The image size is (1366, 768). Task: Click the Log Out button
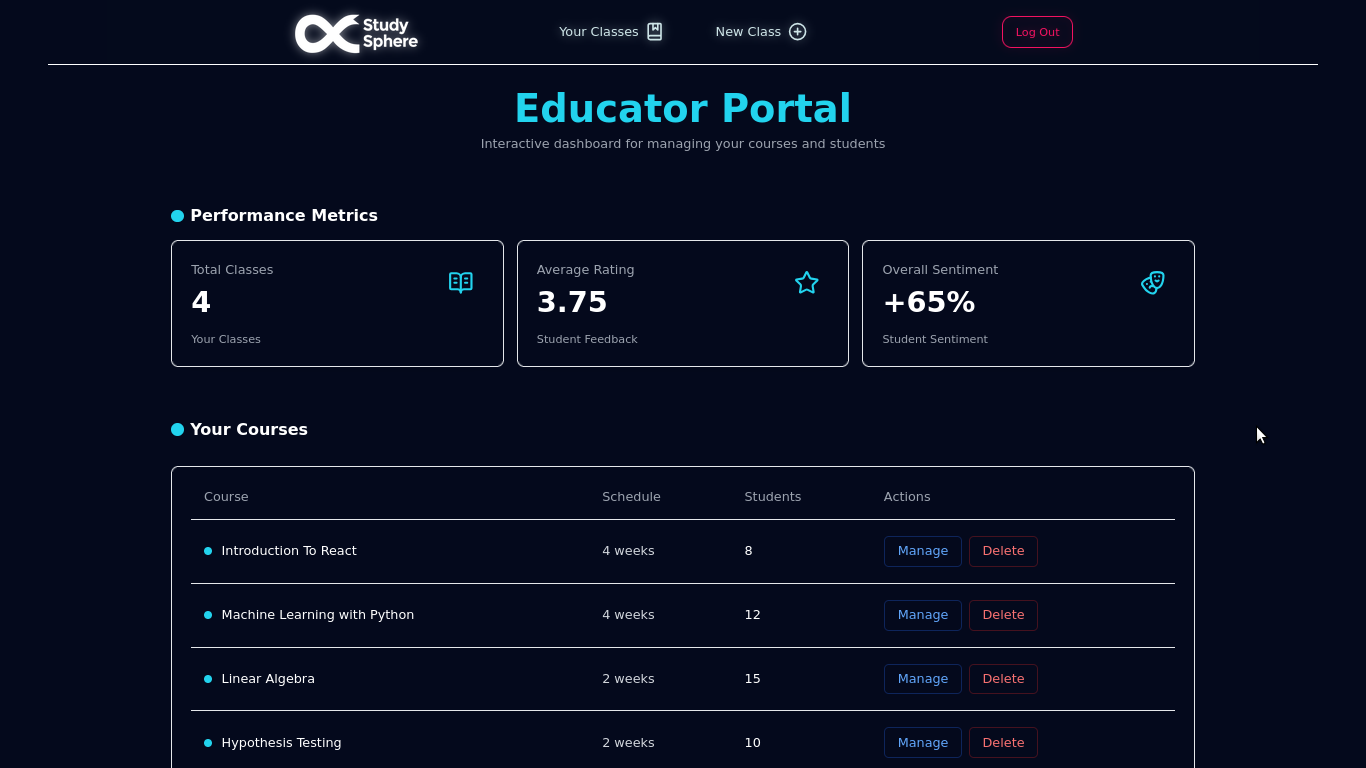point(1037,31)
